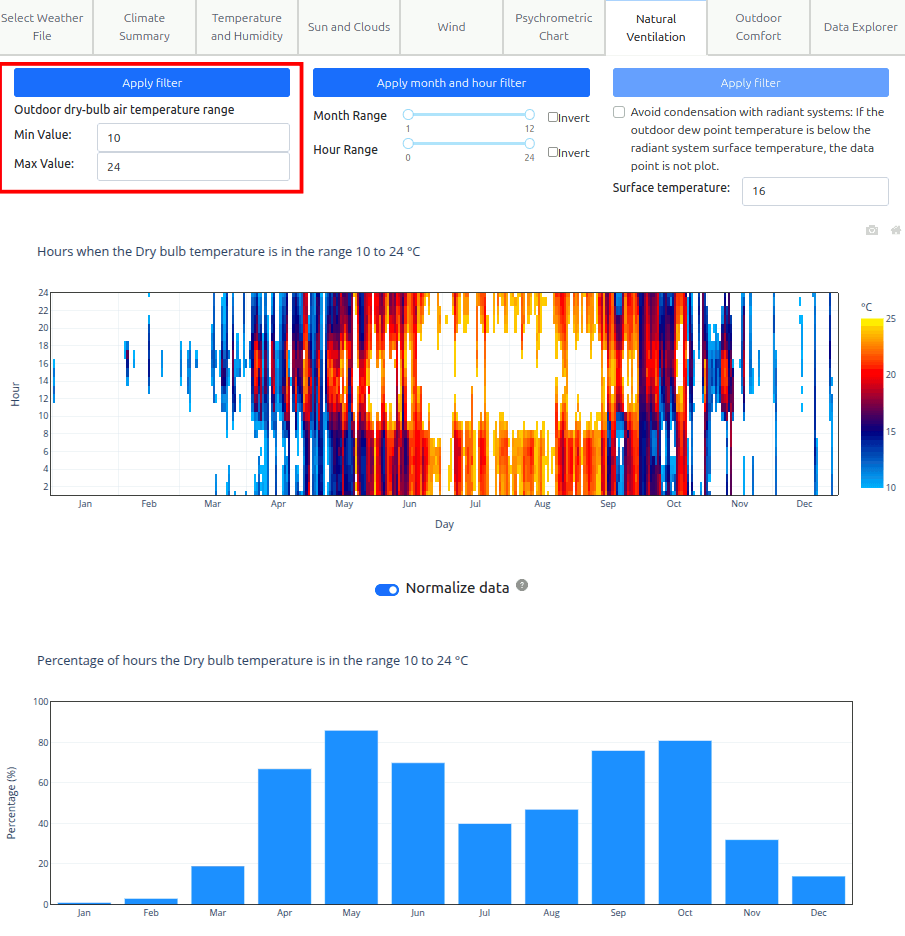
Task: Click the Surface temperature input box
Action: [814, 191]
